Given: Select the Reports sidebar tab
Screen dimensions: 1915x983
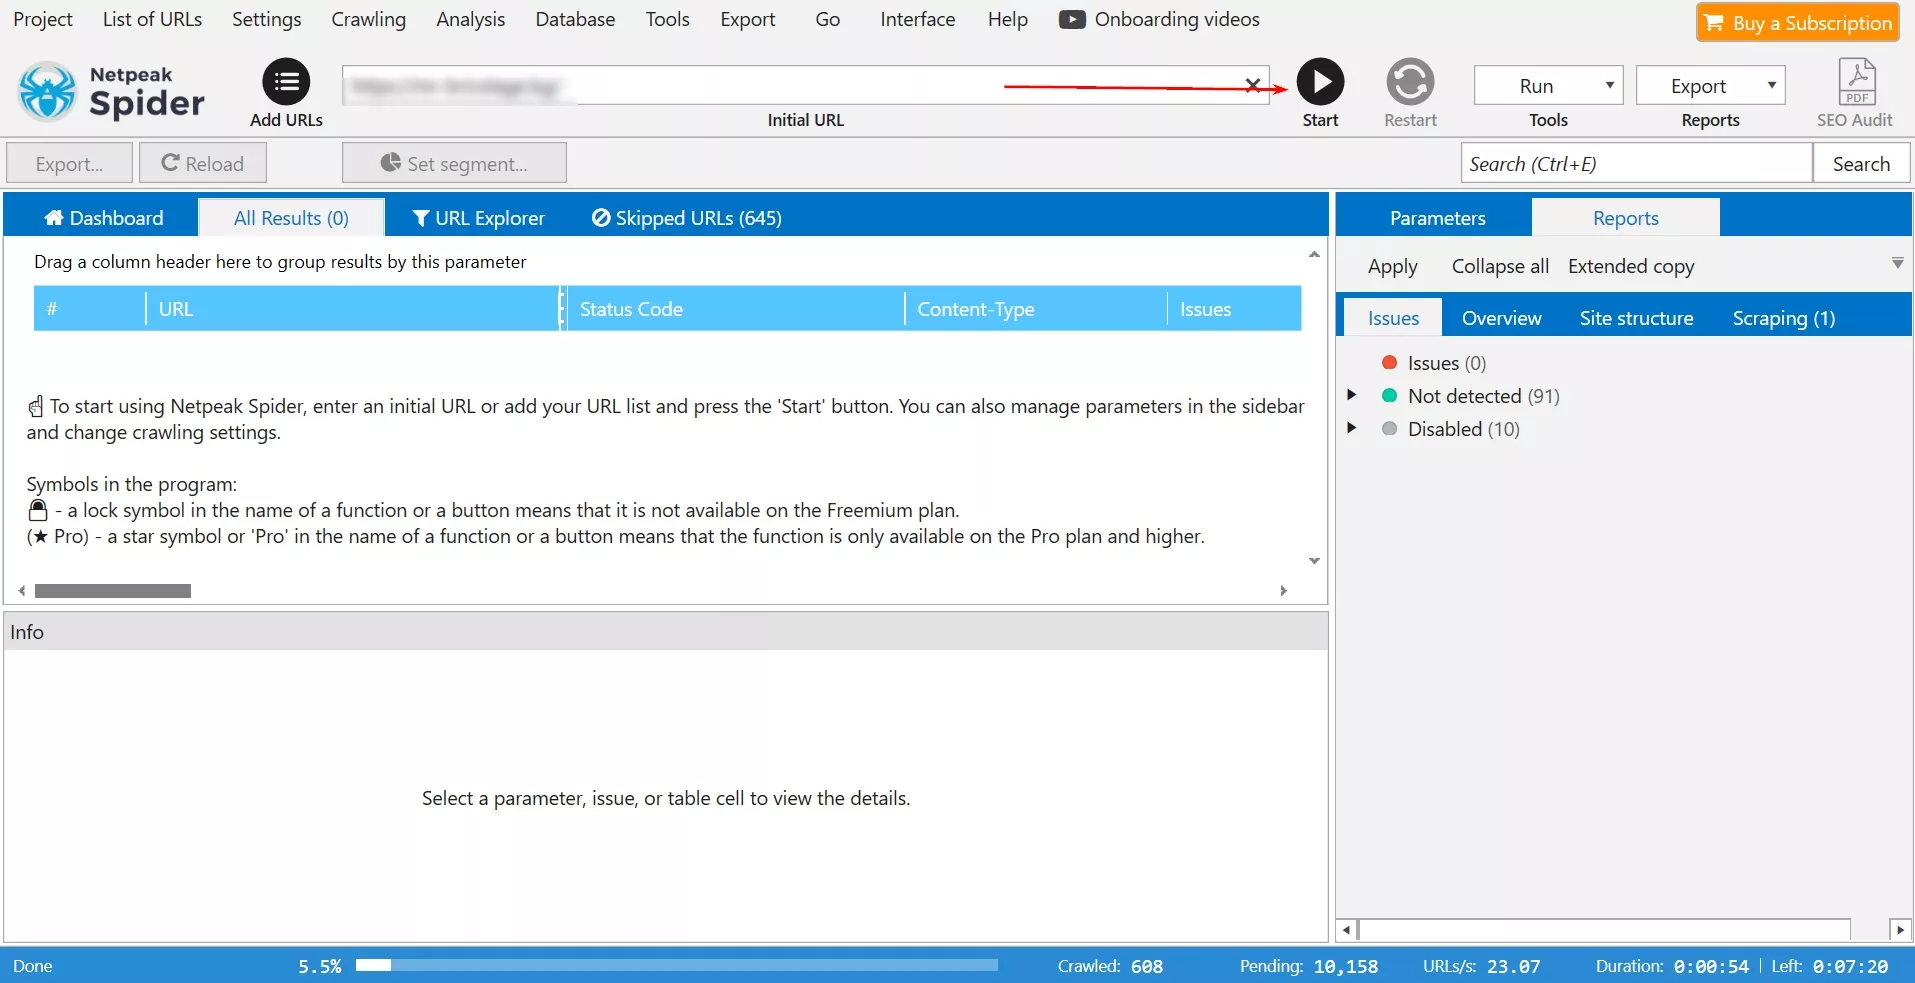Looking at the screenshot, I should (x=1625, y=218).
